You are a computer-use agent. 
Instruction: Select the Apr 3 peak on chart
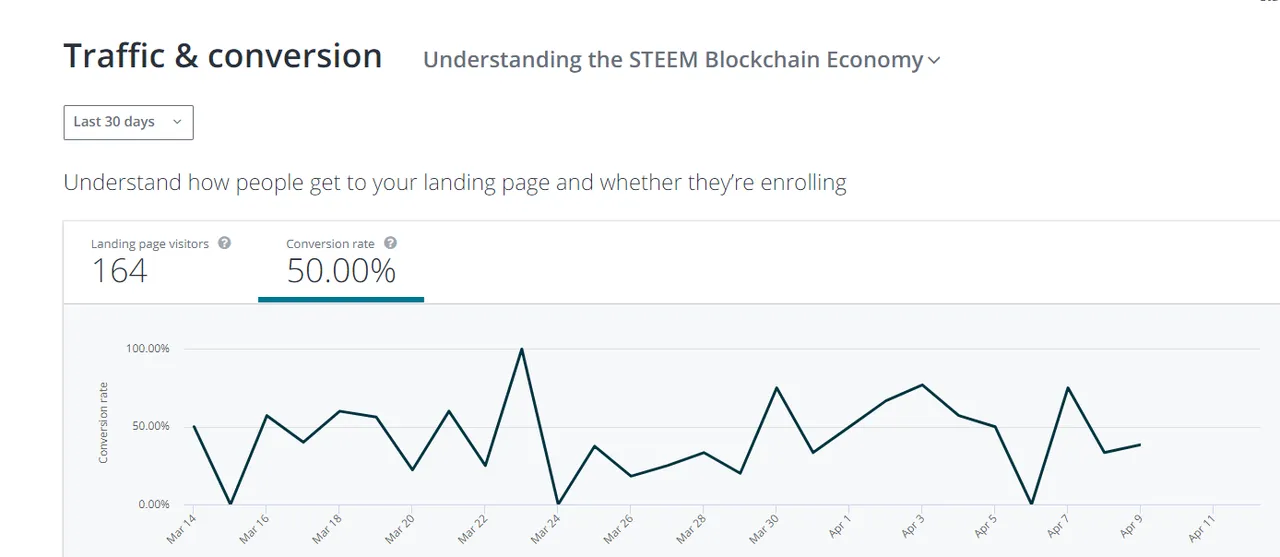(x=922, y=385)
